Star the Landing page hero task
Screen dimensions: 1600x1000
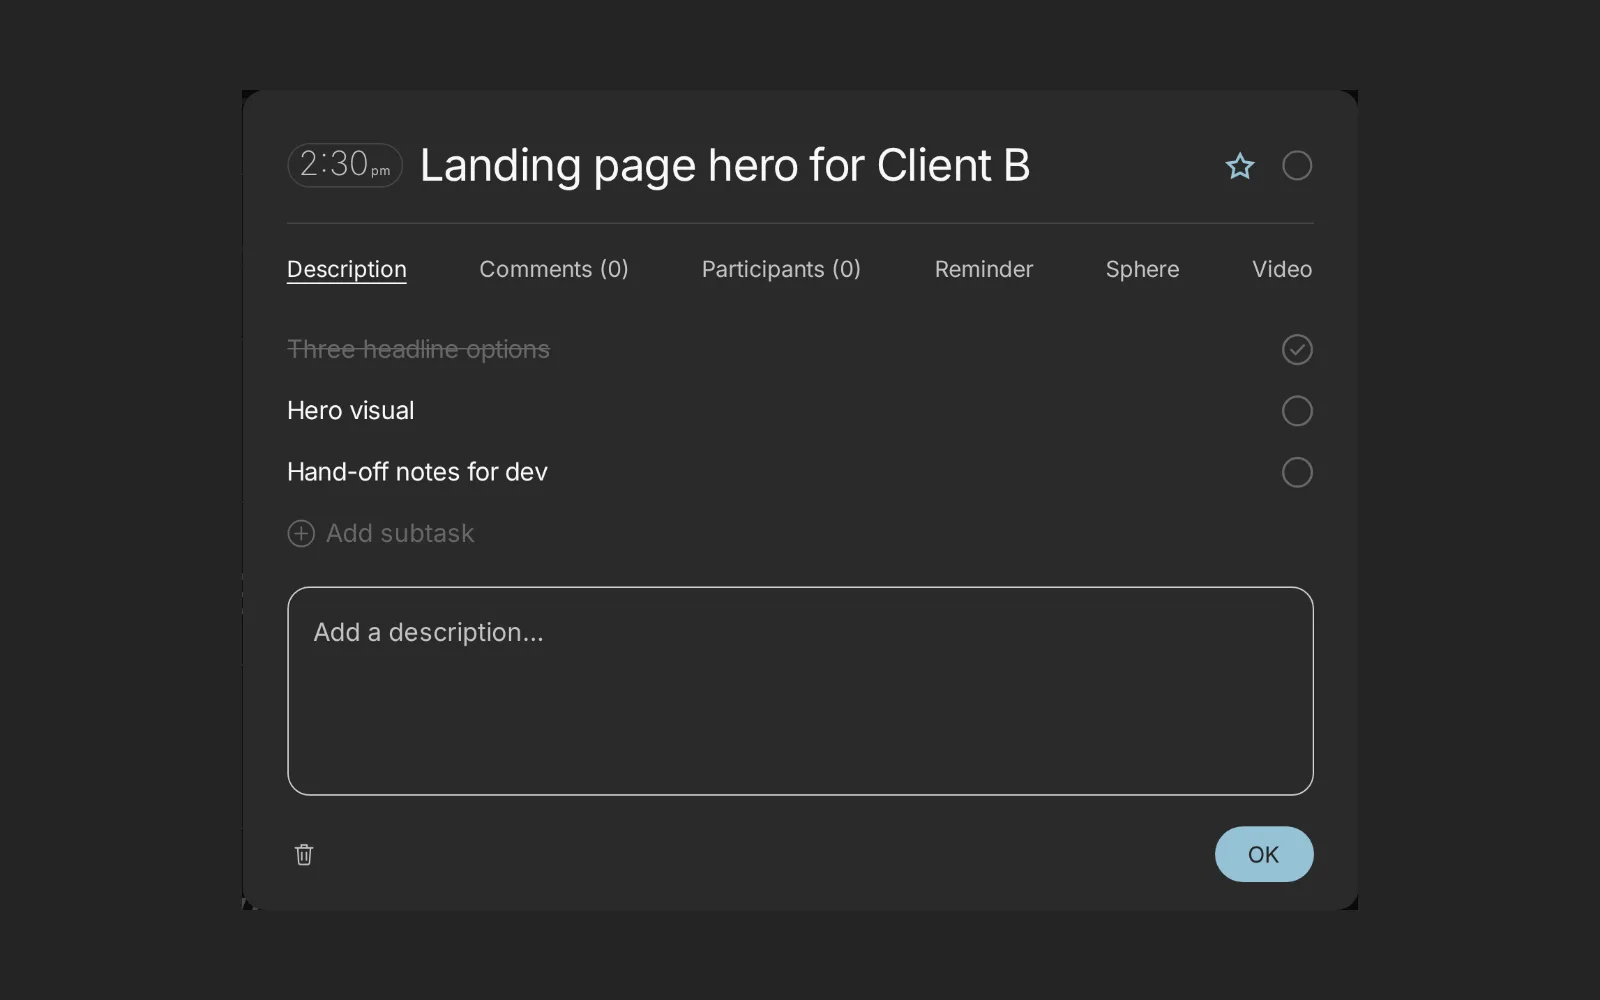click(1240, 166)
